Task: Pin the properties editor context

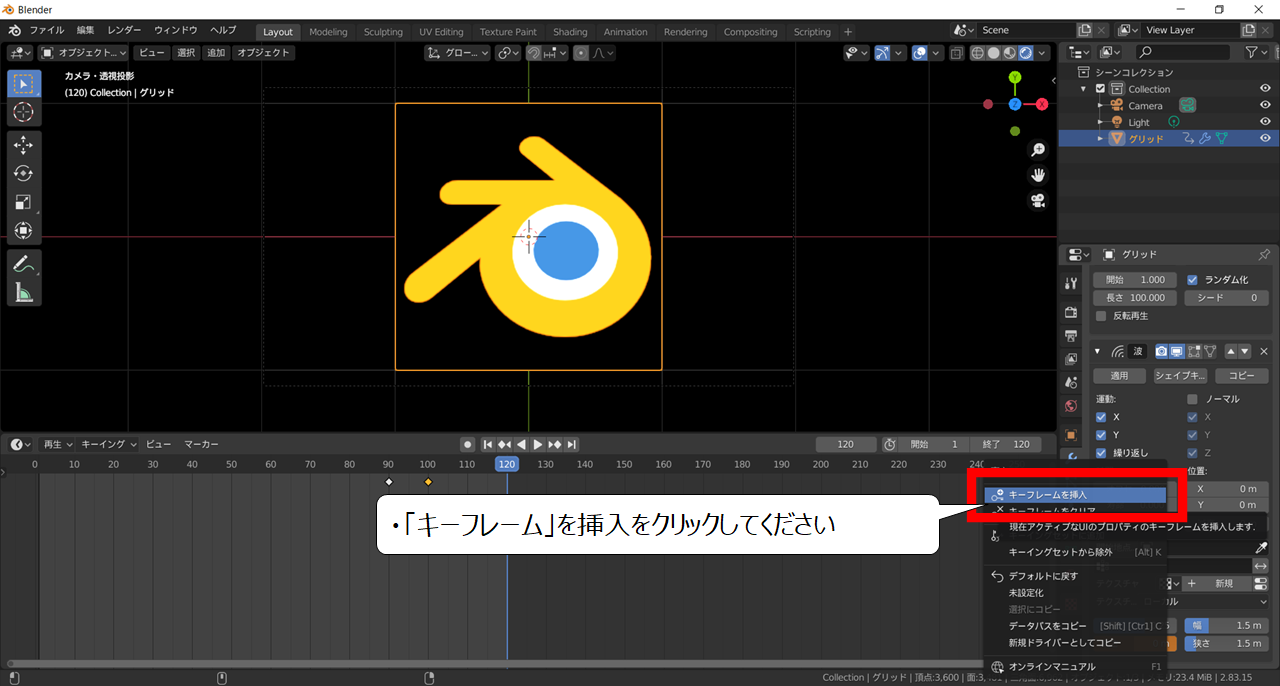Action: pos(1264,255)
